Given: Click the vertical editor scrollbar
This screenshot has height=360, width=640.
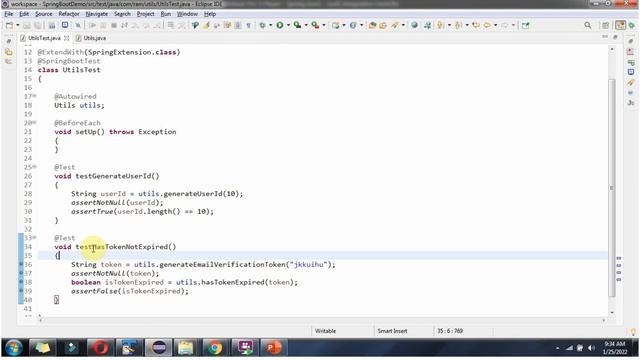Looking at the screenshot, I should 611,188.
